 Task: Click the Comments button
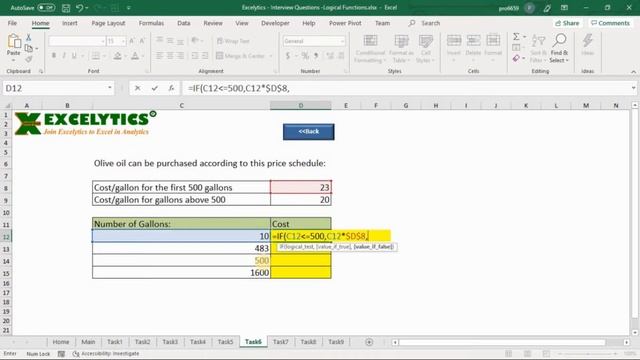pyautogui.click(x=610, y=23)
